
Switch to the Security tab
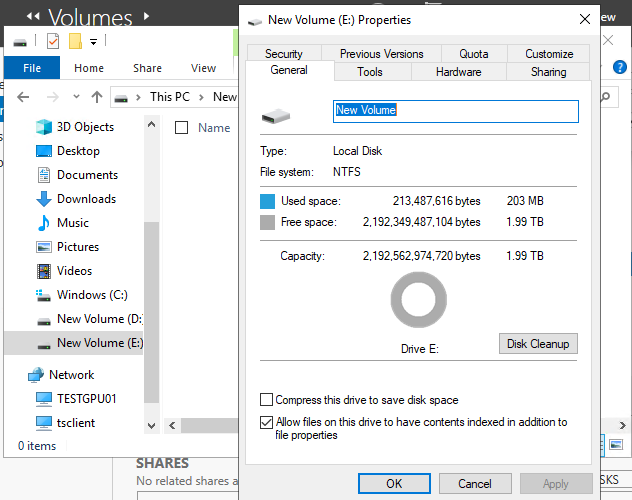point(284,54)
